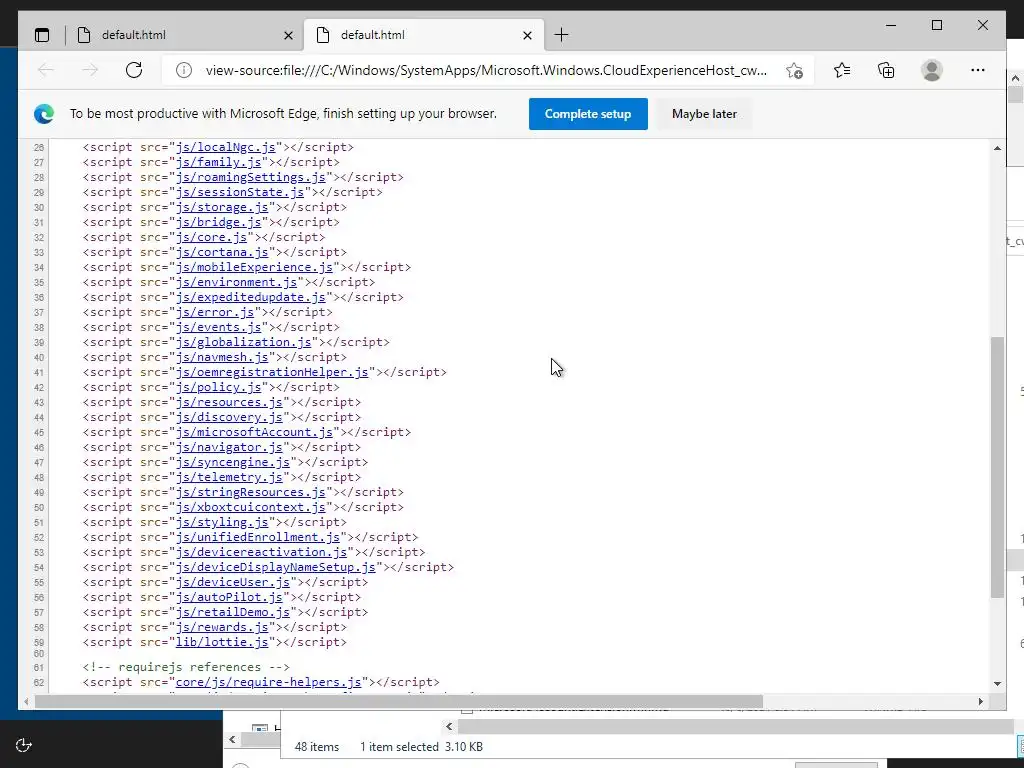Open the js/events.js link
Screen dimensions: 1024x768
[218, 327]
